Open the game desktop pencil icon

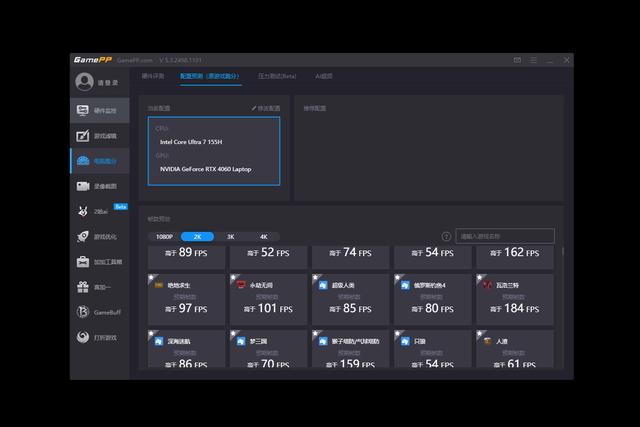pyautogui.click(x=82, y=136)
